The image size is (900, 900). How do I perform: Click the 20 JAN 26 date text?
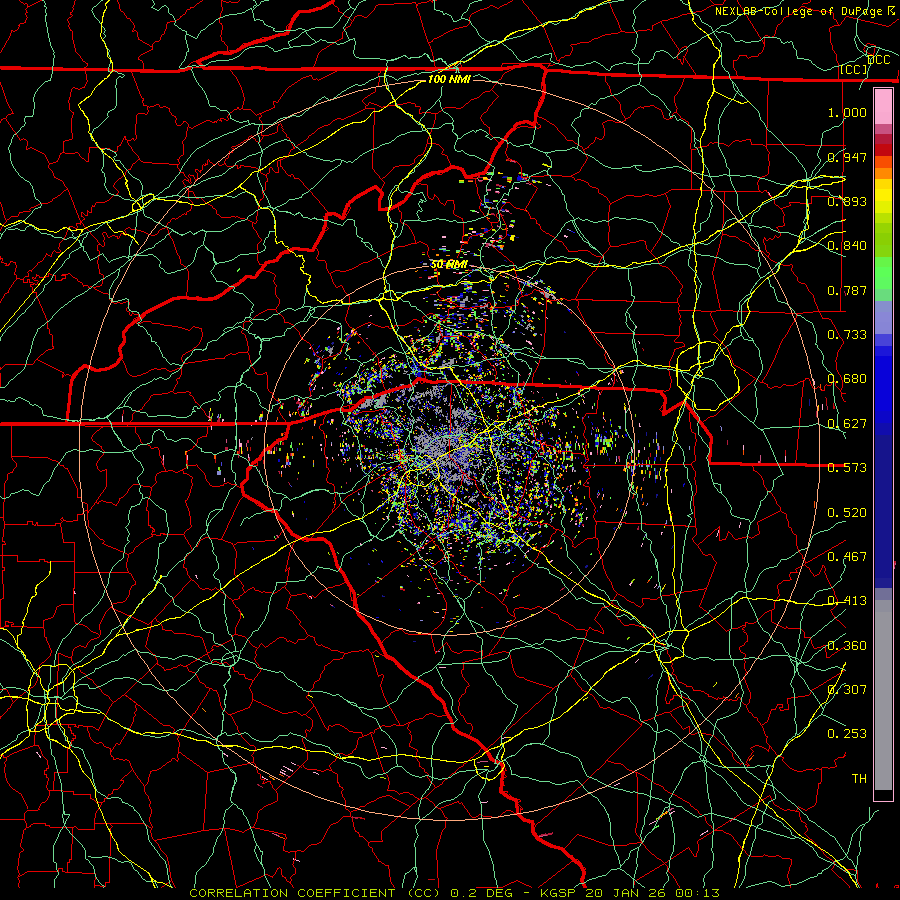pyautogui.click(x=628, y=893)
